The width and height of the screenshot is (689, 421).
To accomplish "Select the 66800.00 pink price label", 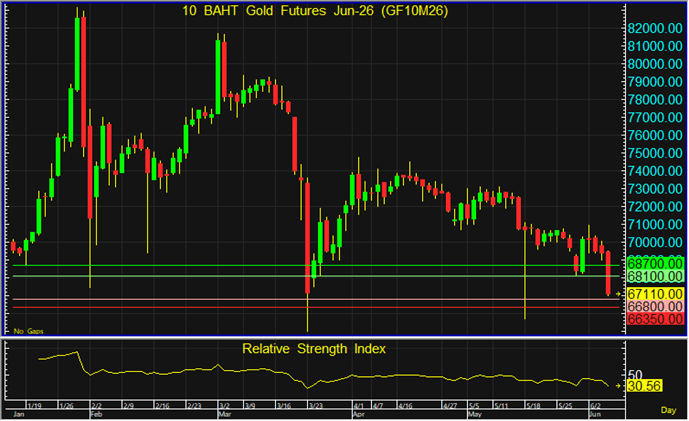I will (x=655, y=306).
